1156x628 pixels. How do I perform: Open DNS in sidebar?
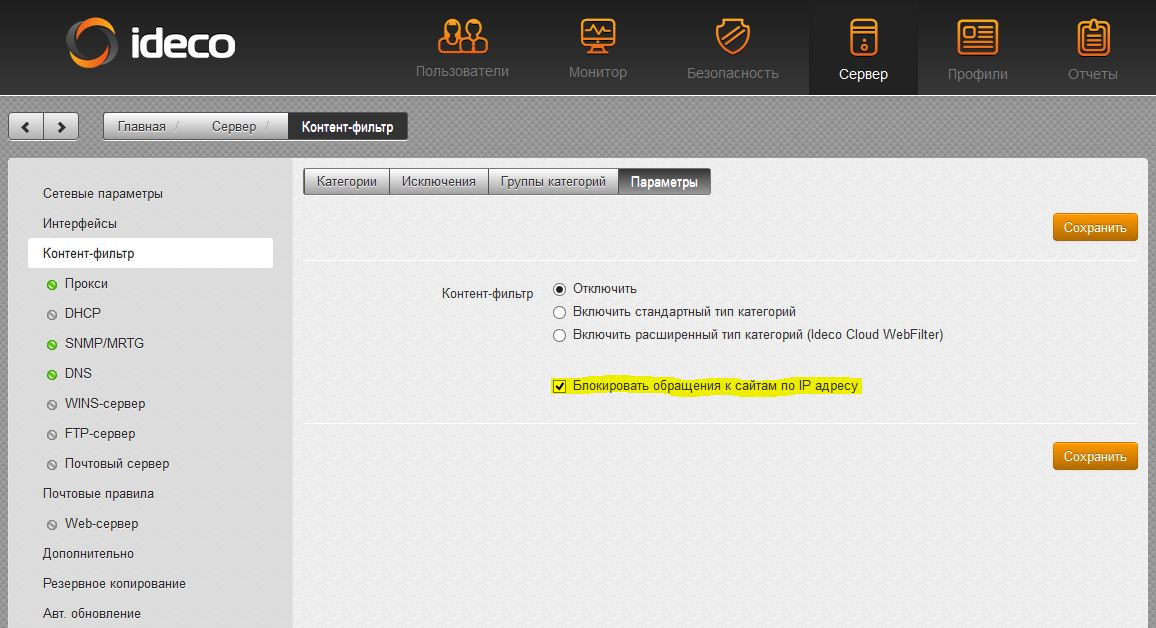pos(78,374)
